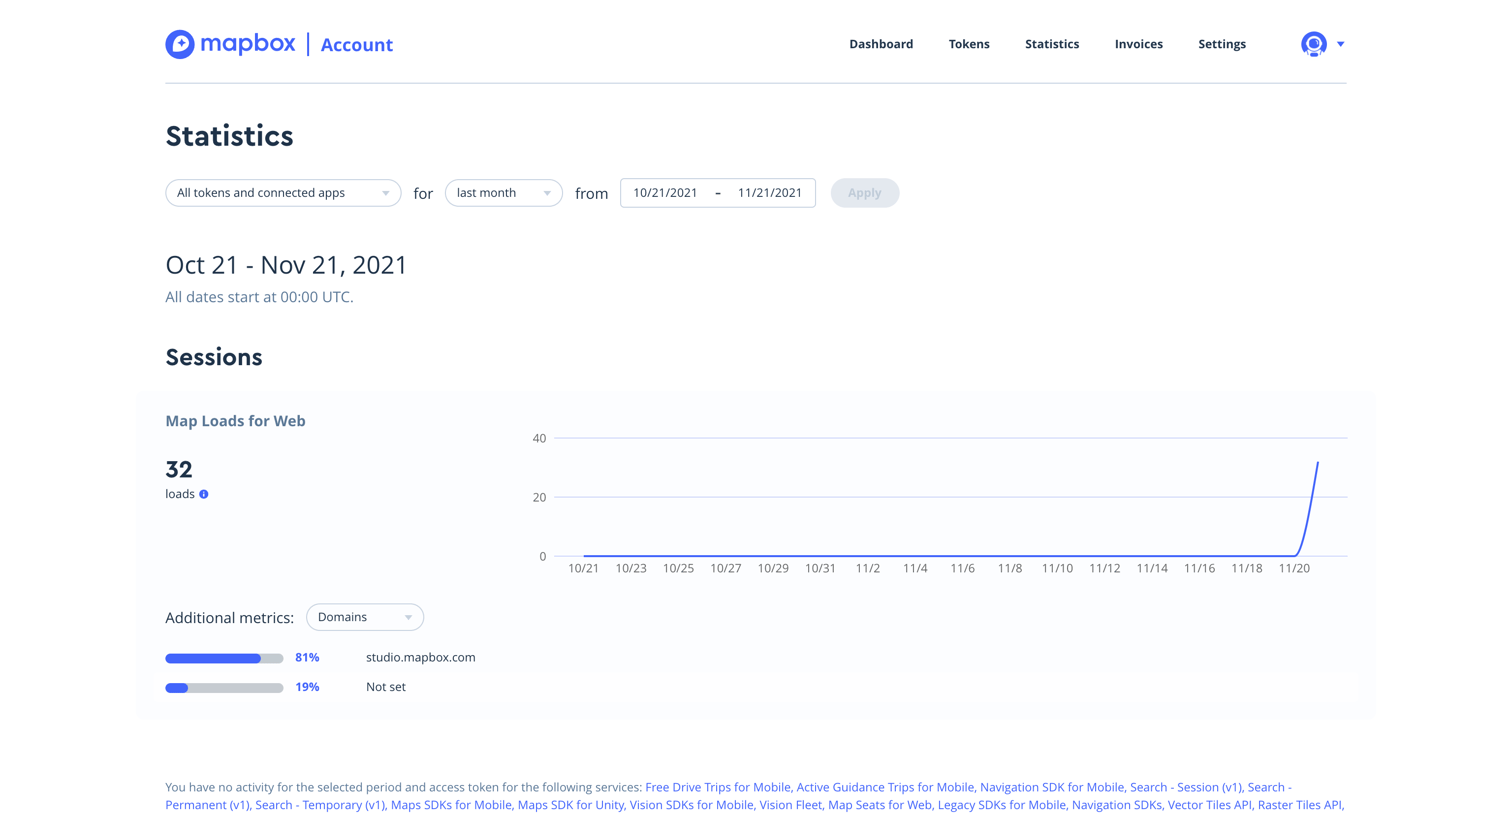Image resolution: width=1512 pixels, height=814 pixels.
Task: Click the Apply button
Action: point(865,193)
